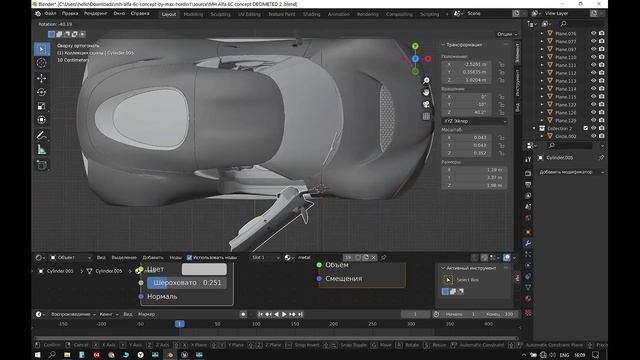
Task: Lock the position X value
Action: (501, 64)
